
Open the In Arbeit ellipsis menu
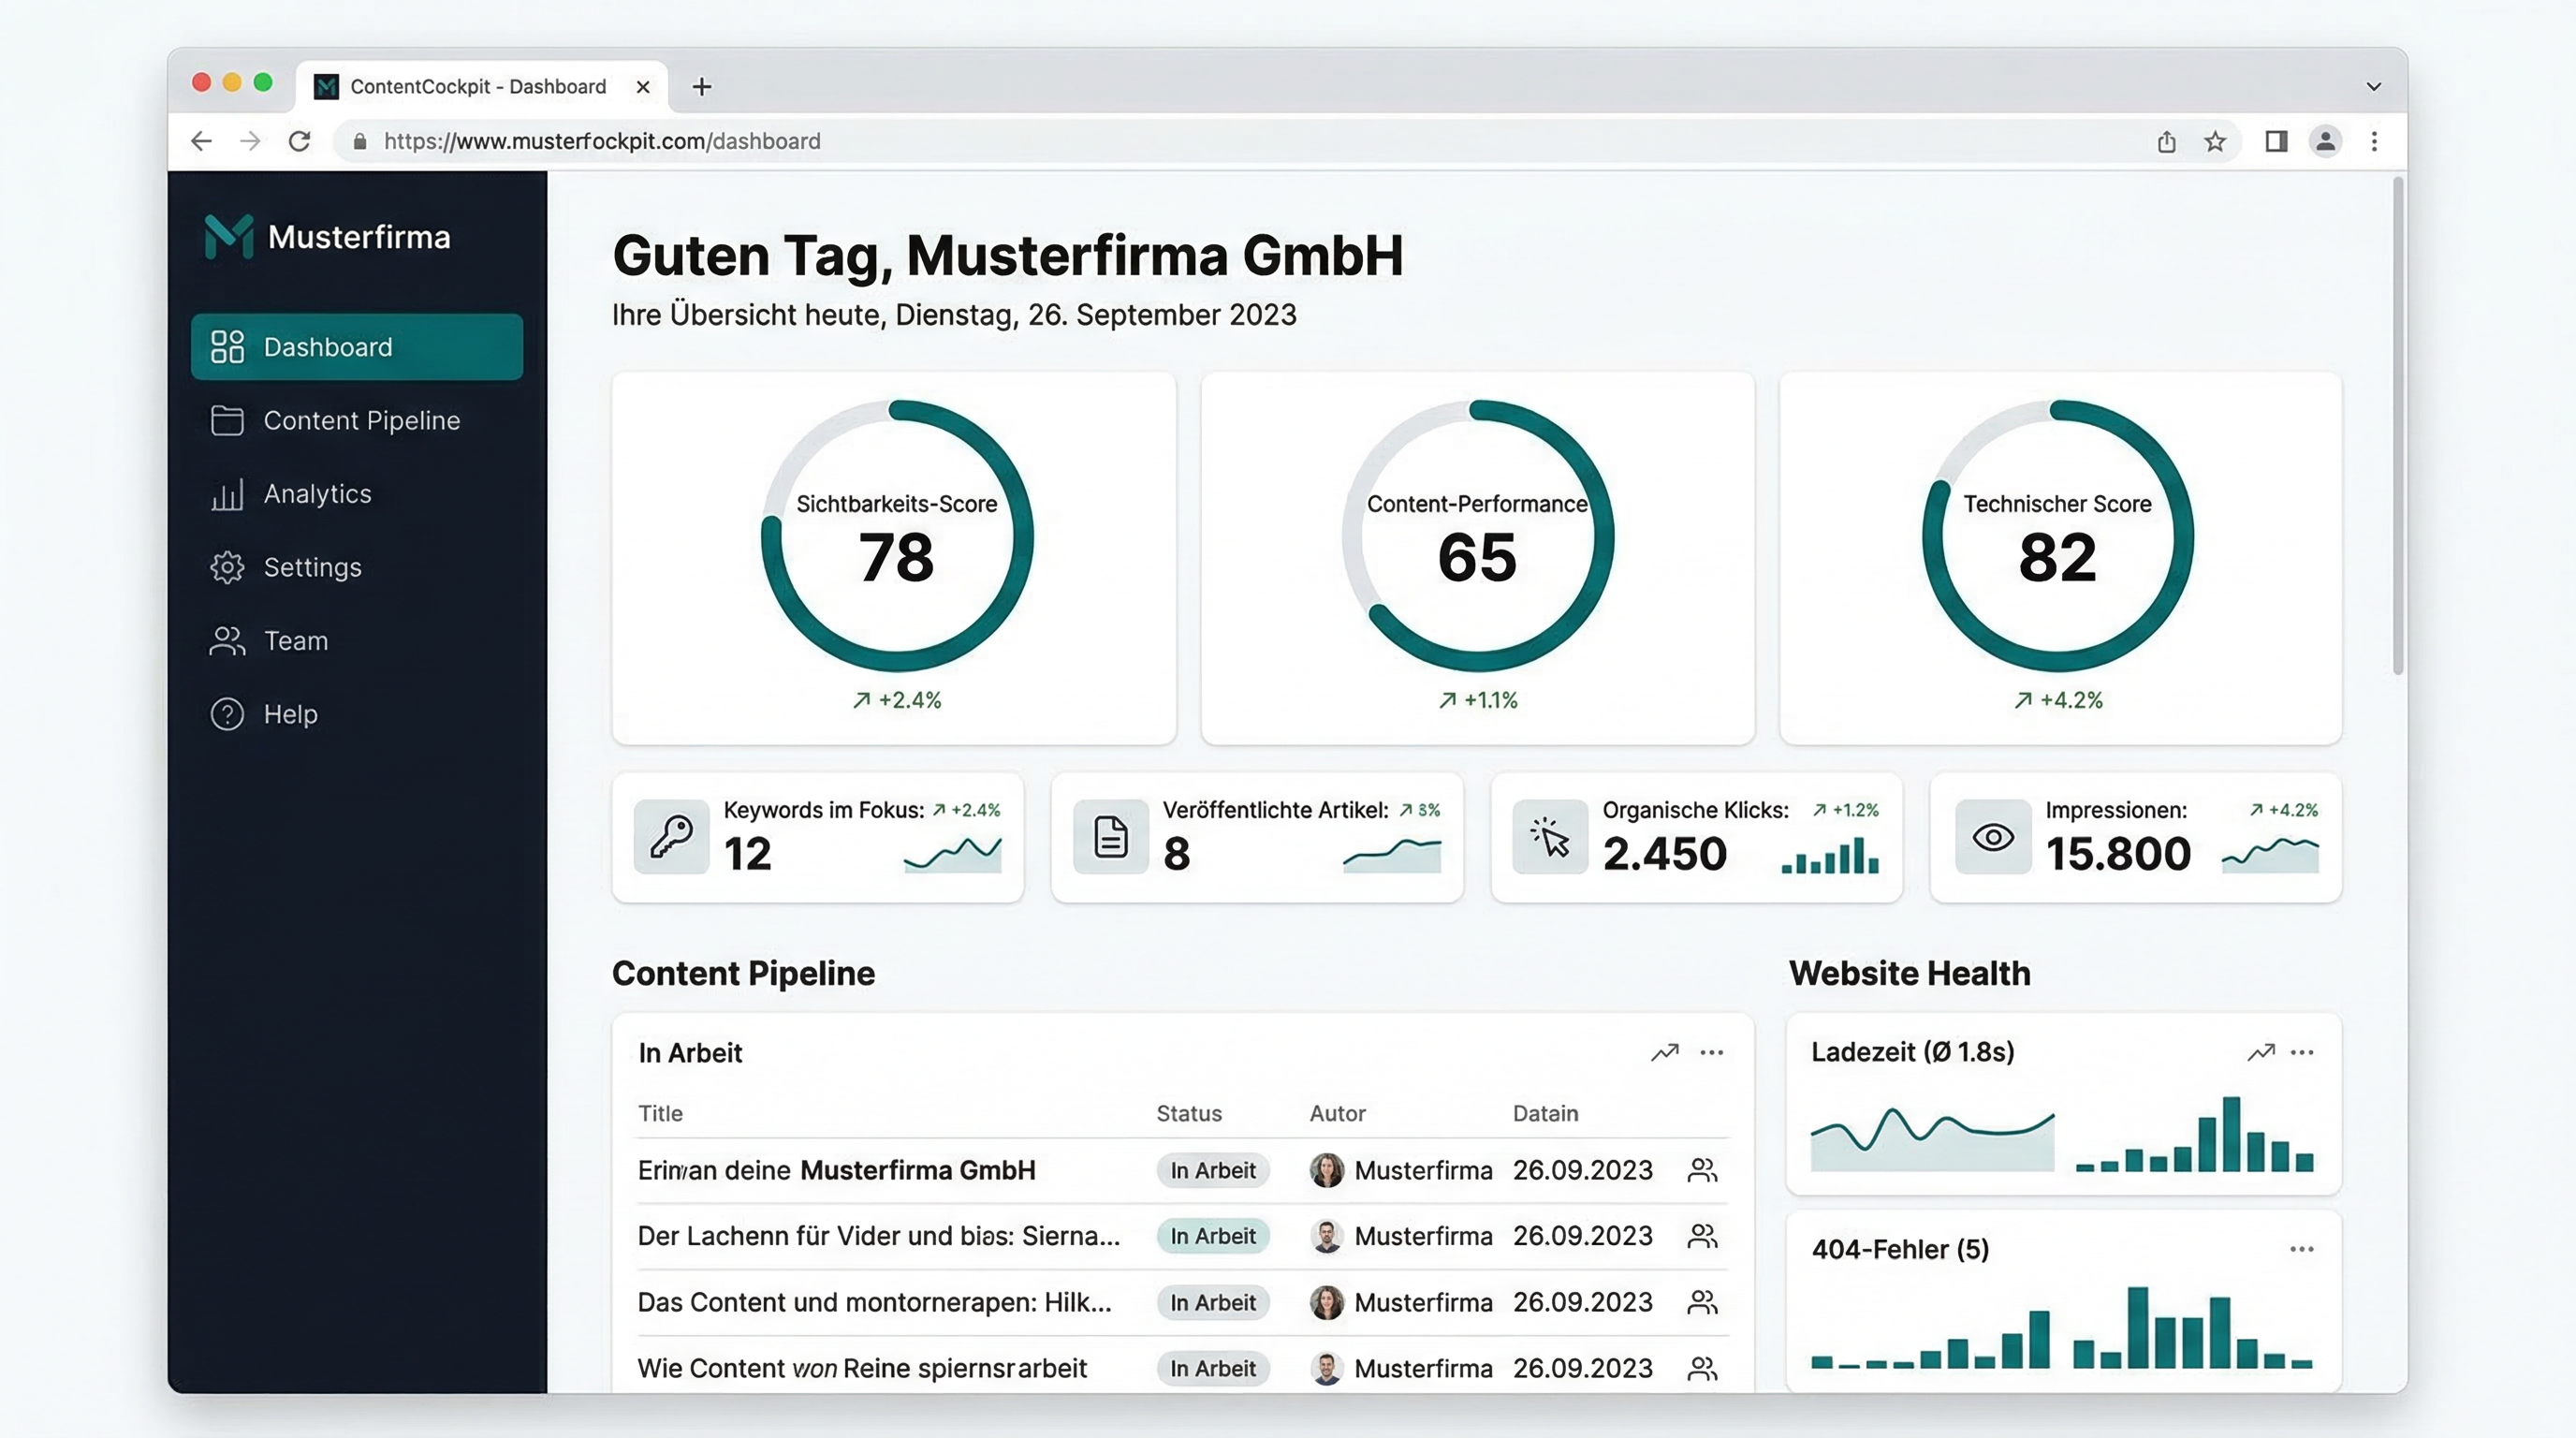[1712, 1052]
